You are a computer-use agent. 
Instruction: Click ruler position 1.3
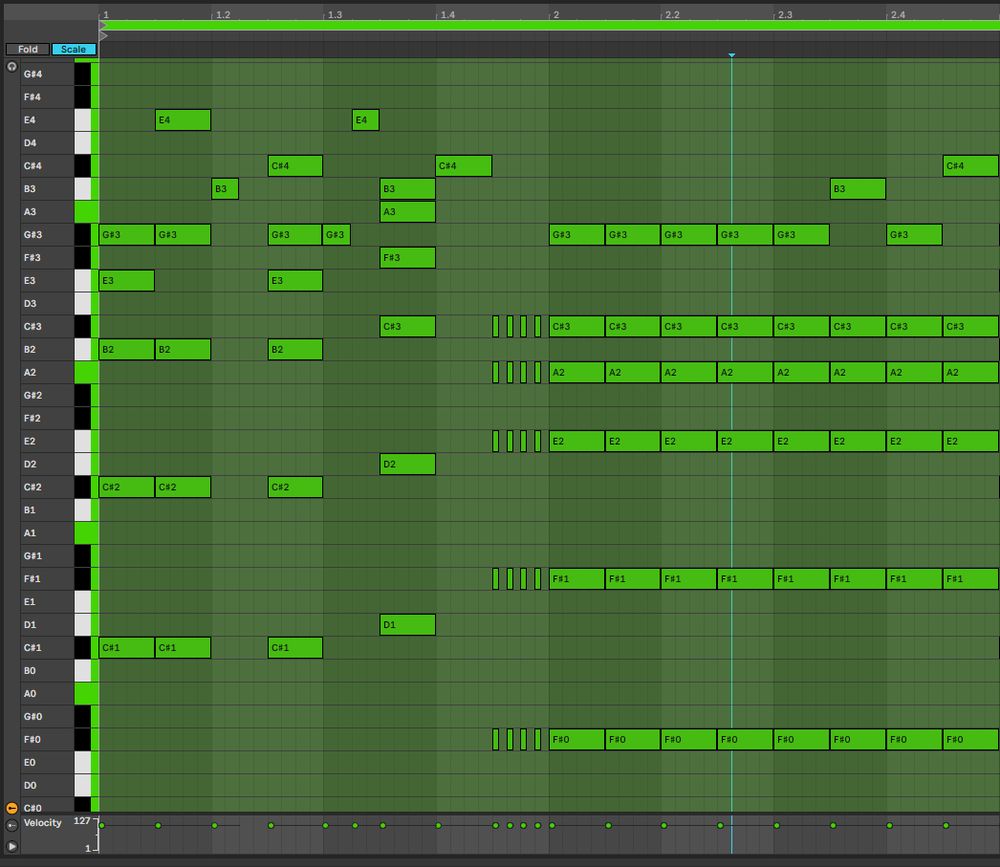[x=335, y=14]
